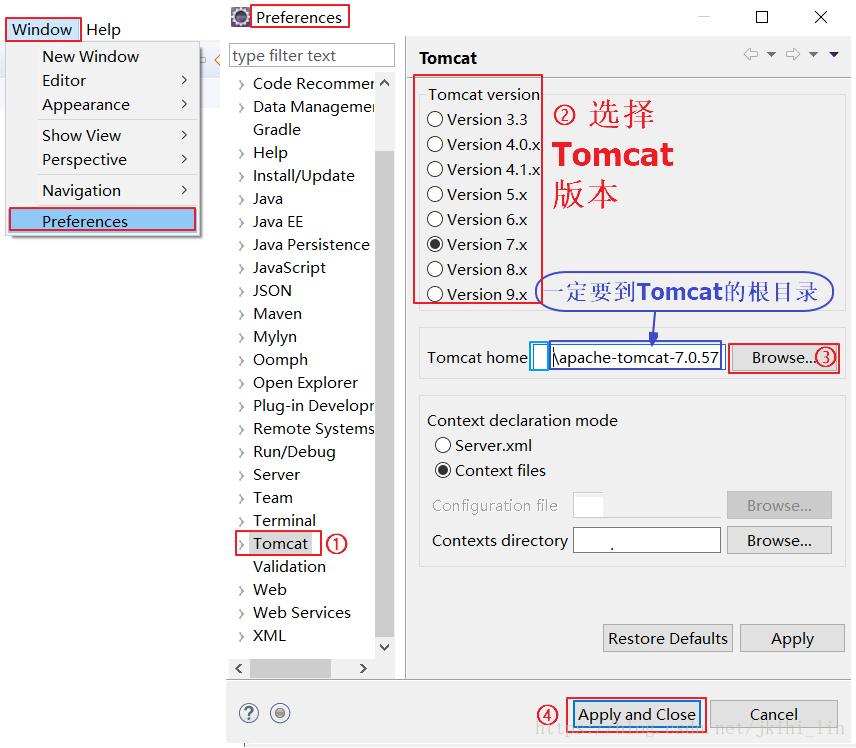Close the Preferences dialog window
The image size is (856, 748).
point(821,17)
